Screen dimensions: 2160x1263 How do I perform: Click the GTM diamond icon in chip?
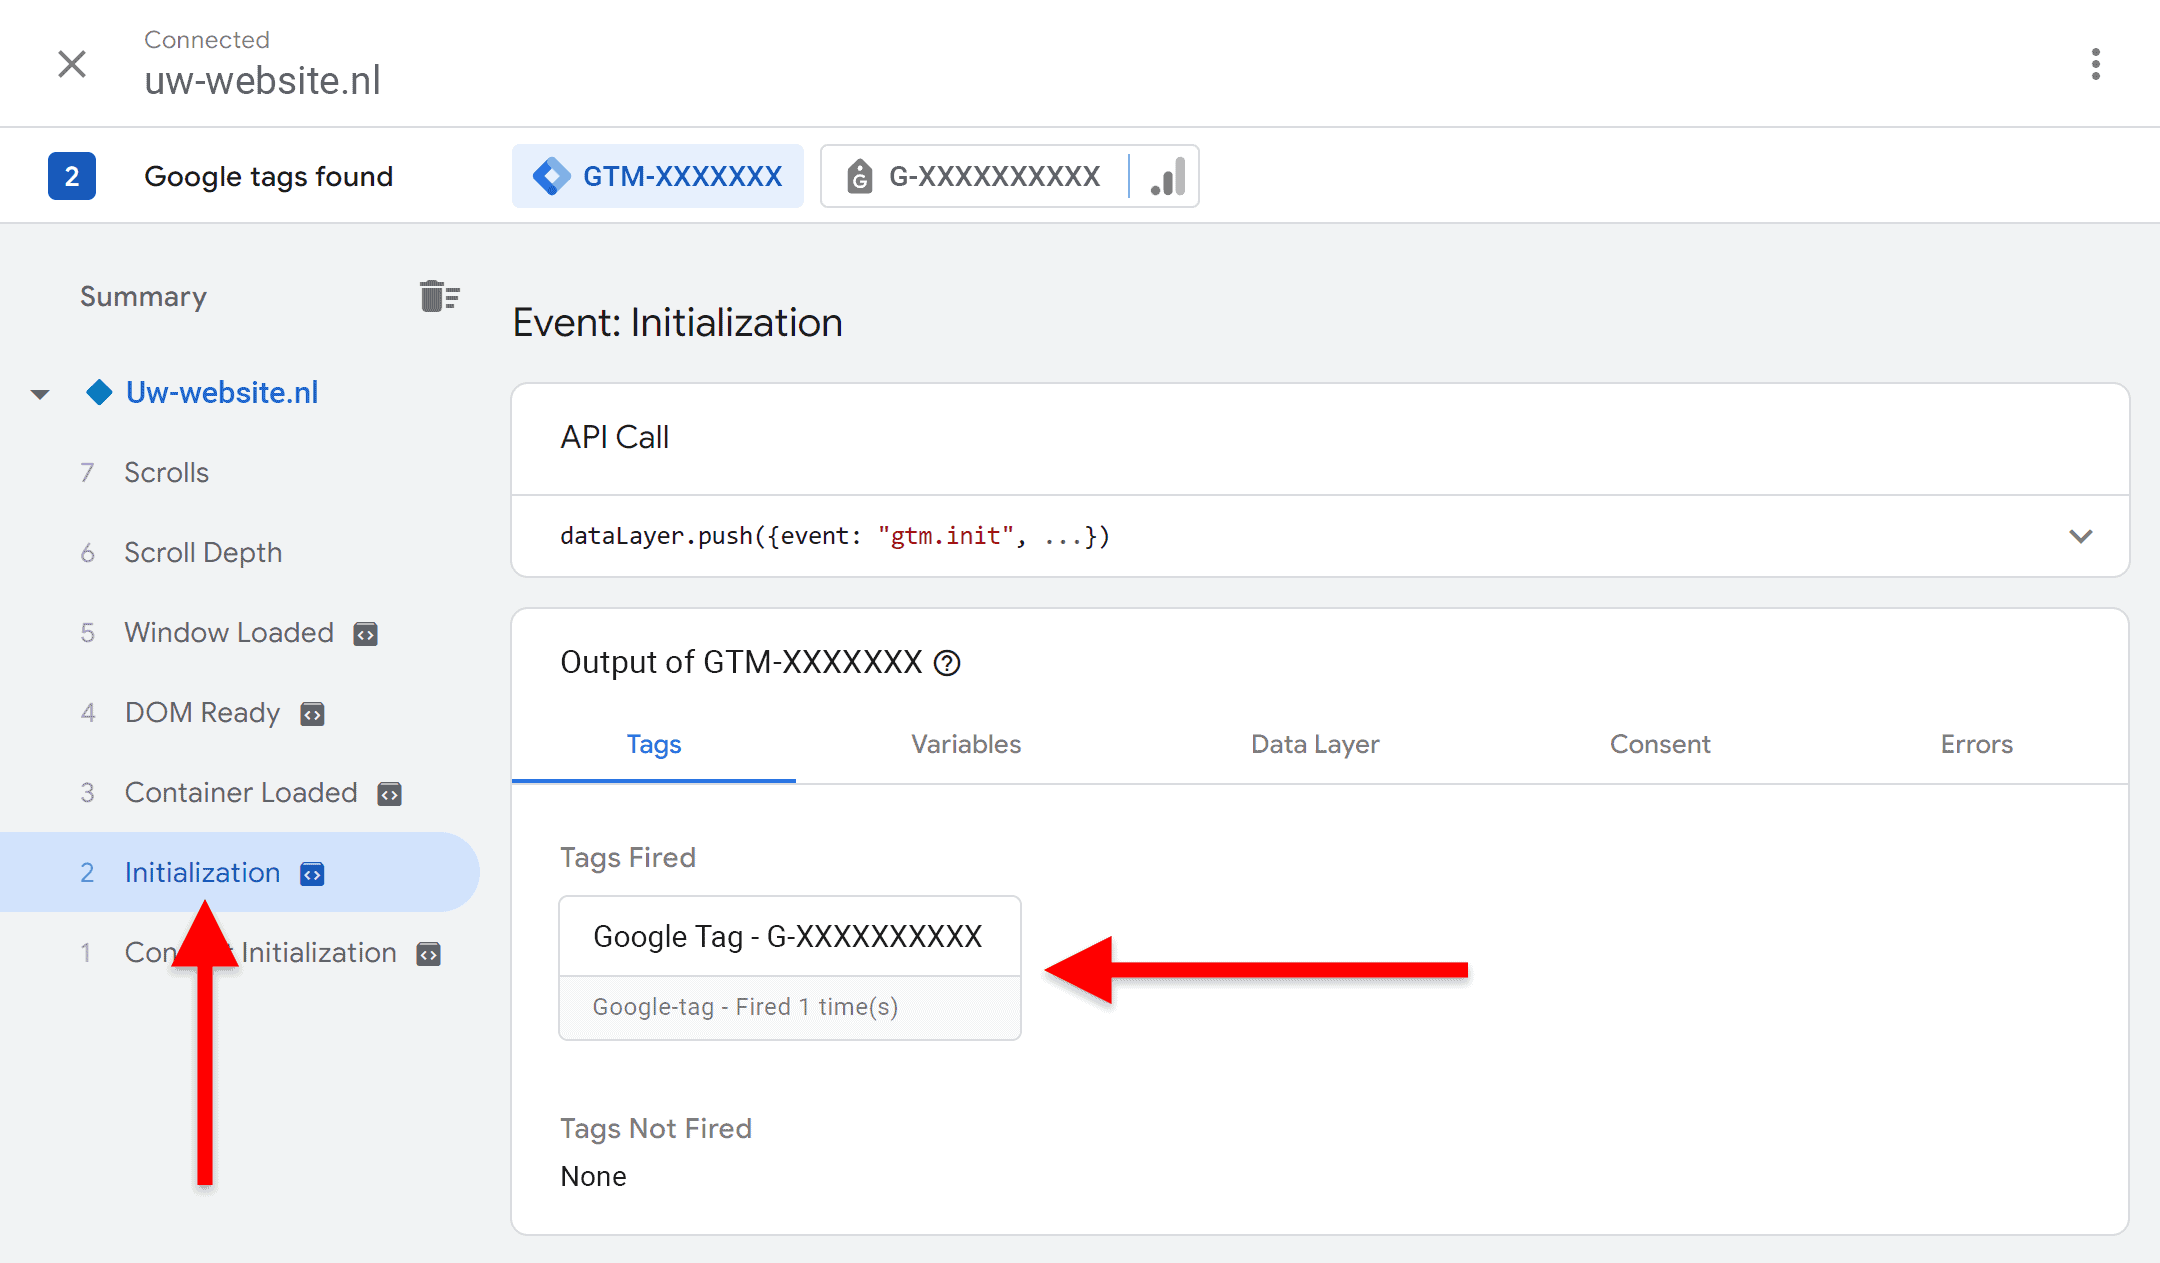point(552,176)
